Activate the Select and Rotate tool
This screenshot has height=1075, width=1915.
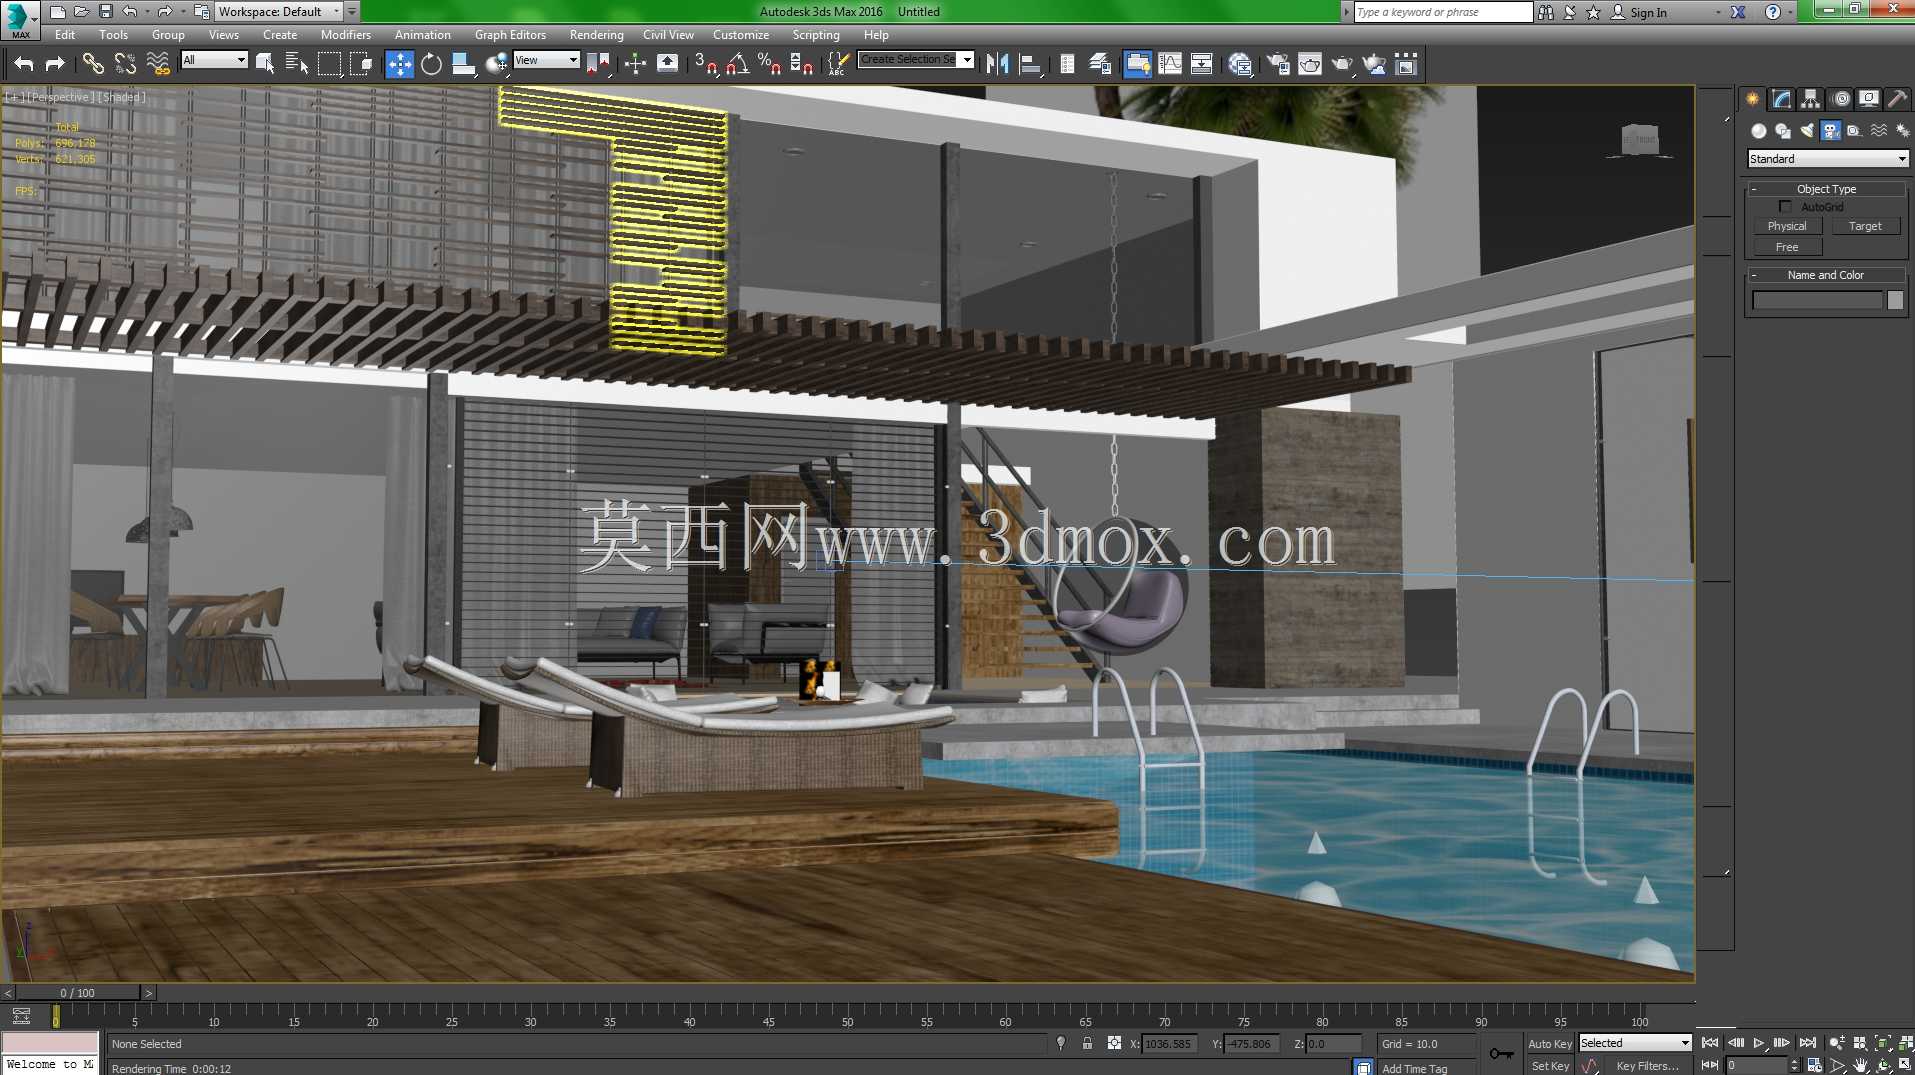431,64
